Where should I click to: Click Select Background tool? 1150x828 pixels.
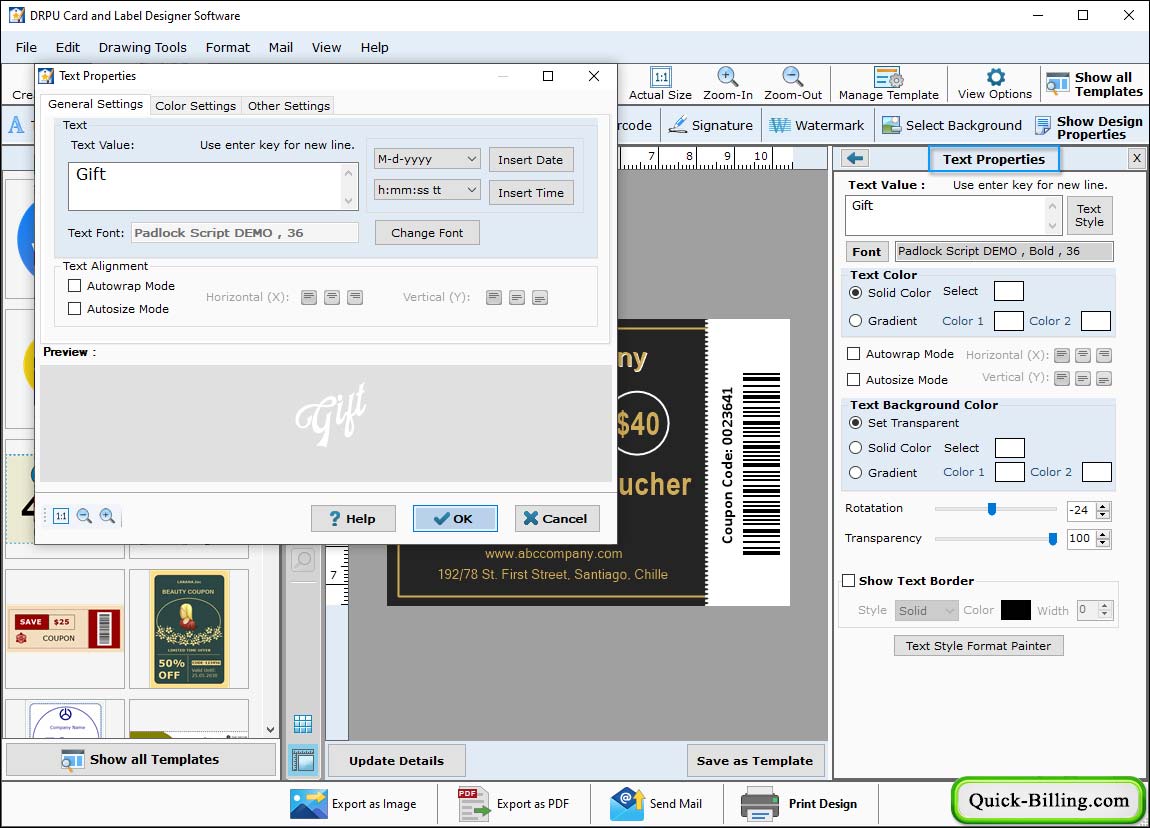(952, 125)
